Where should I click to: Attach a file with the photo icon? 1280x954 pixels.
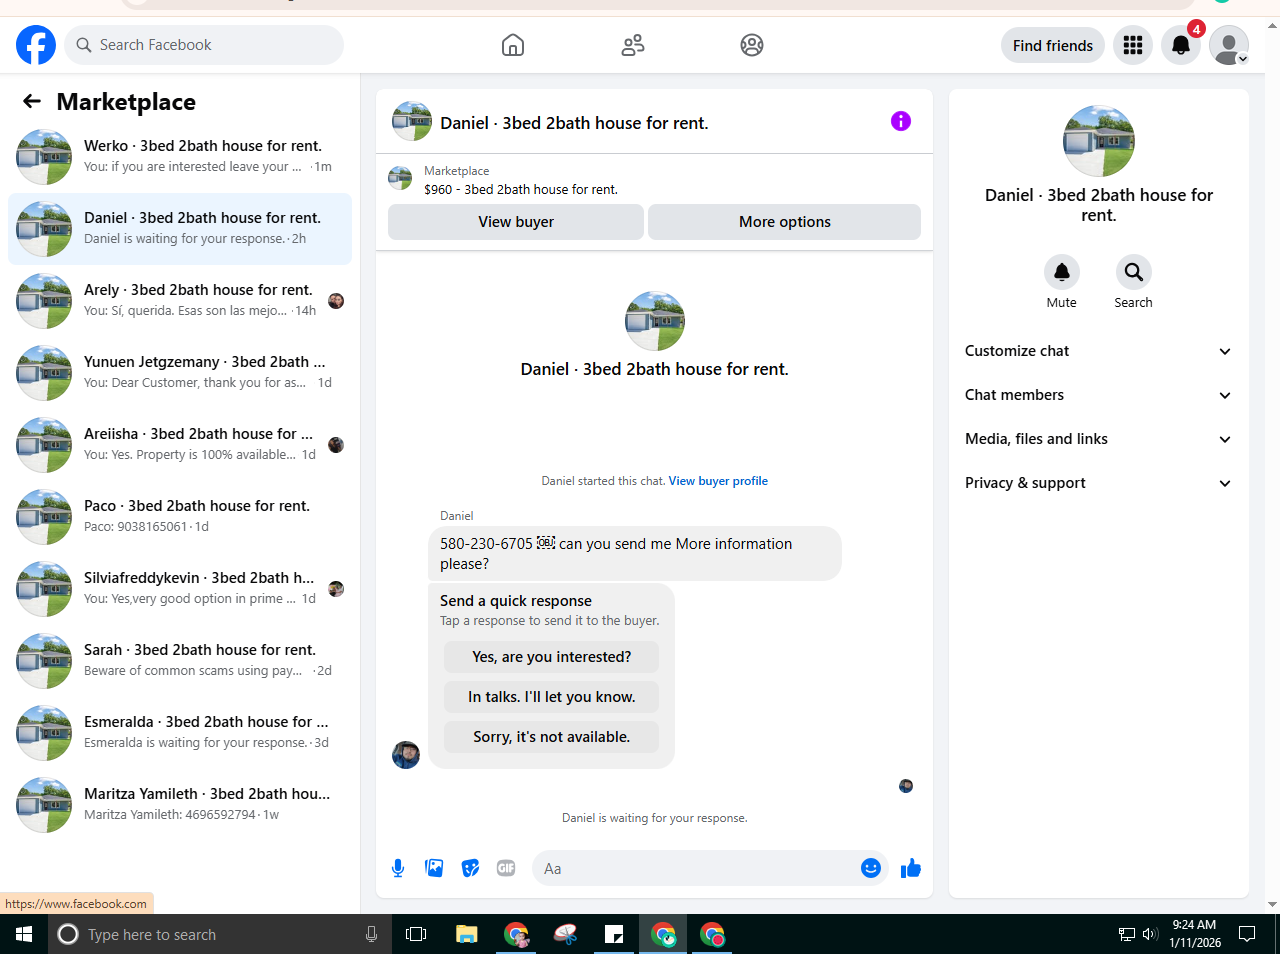[x=434, y=868]
